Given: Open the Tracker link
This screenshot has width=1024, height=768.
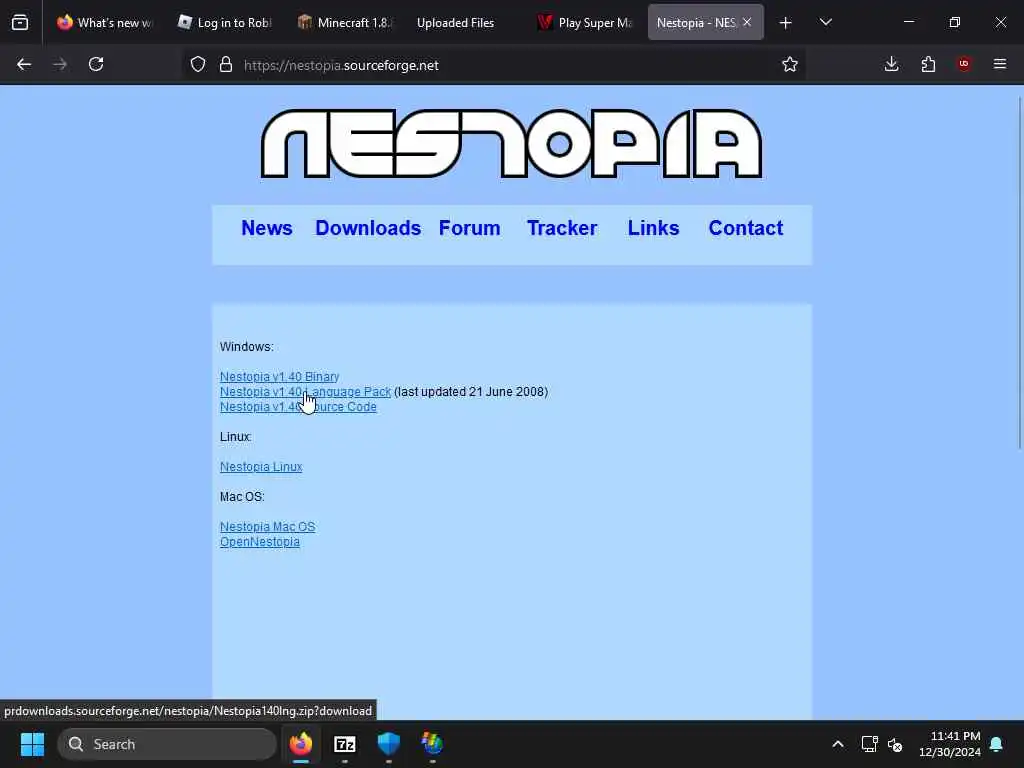Looking at the screenshot, I should (x=562, y=228).
